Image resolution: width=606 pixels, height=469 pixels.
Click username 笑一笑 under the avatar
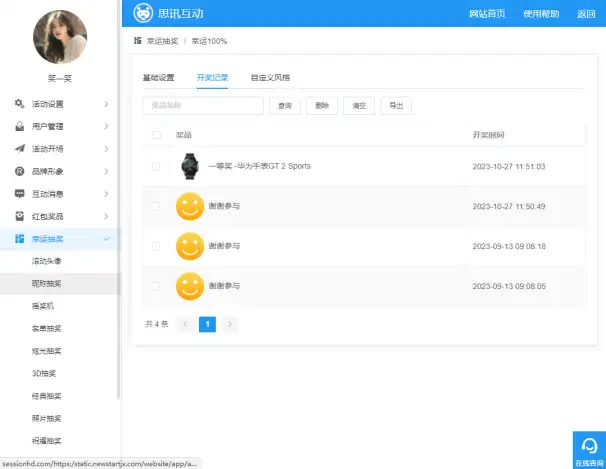(60, 79)
